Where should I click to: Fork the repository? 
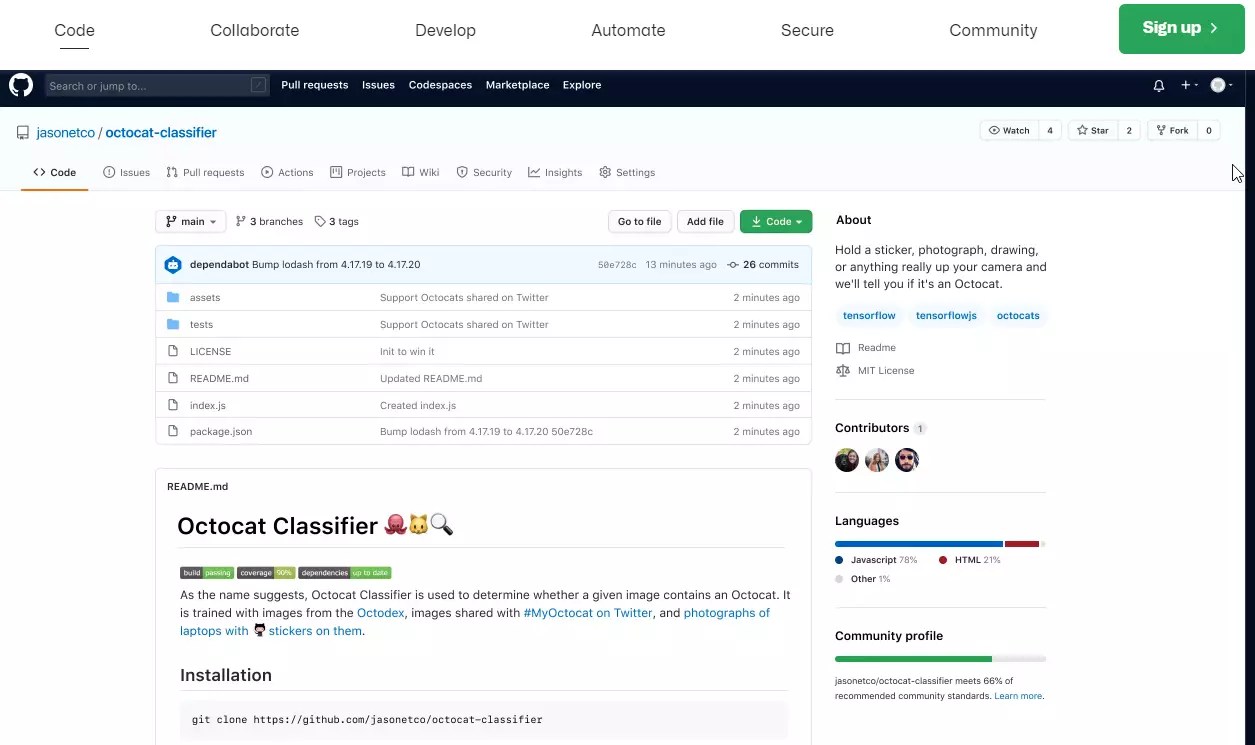tap(1170, 130)
